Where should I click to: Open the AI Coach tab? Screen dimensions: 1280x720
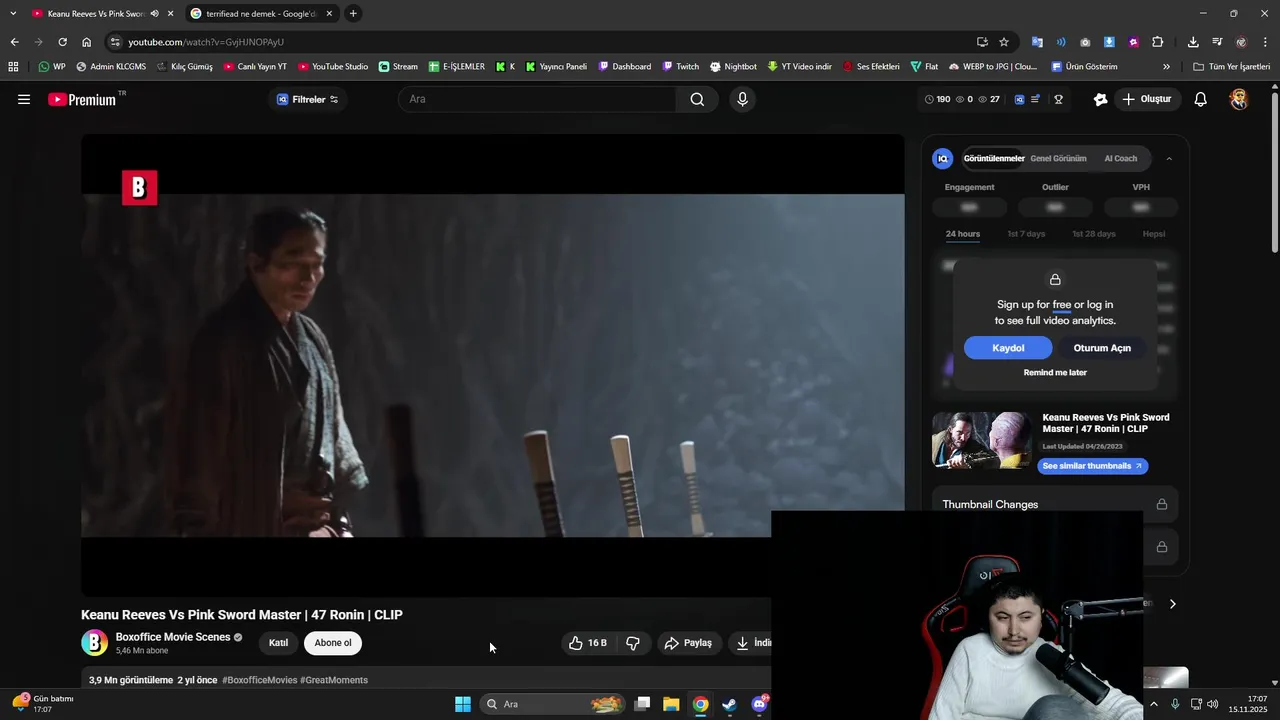(x=1120, y=158)
